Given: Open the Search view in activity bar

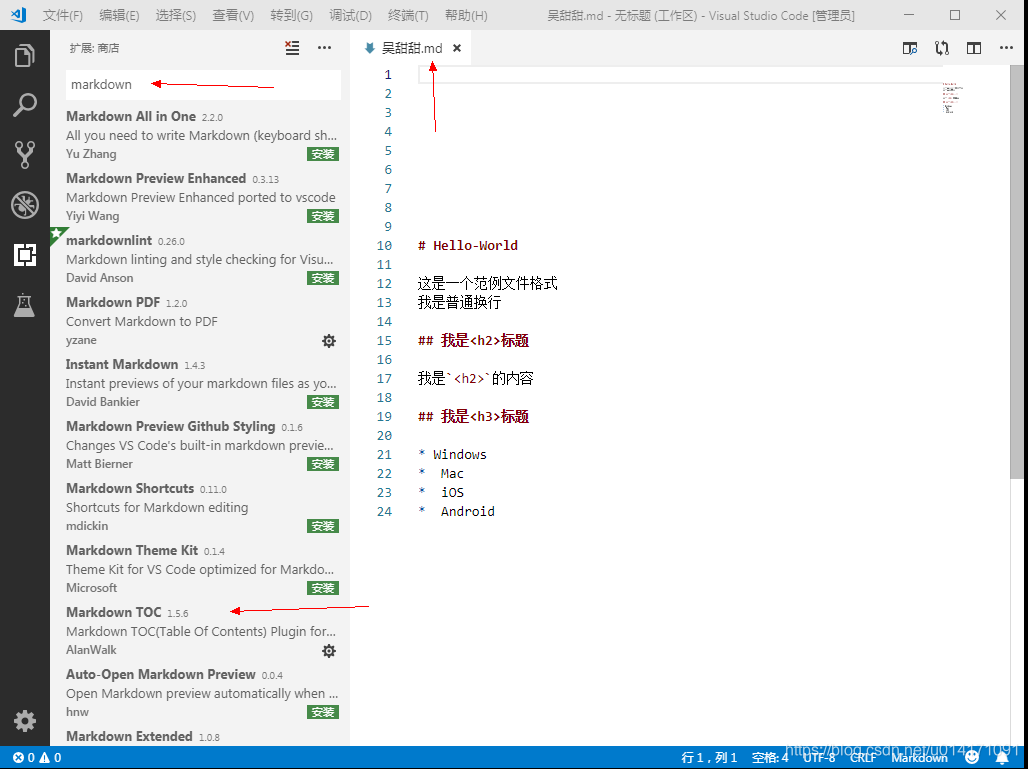Looking at the screenshot, I should 24,105.
